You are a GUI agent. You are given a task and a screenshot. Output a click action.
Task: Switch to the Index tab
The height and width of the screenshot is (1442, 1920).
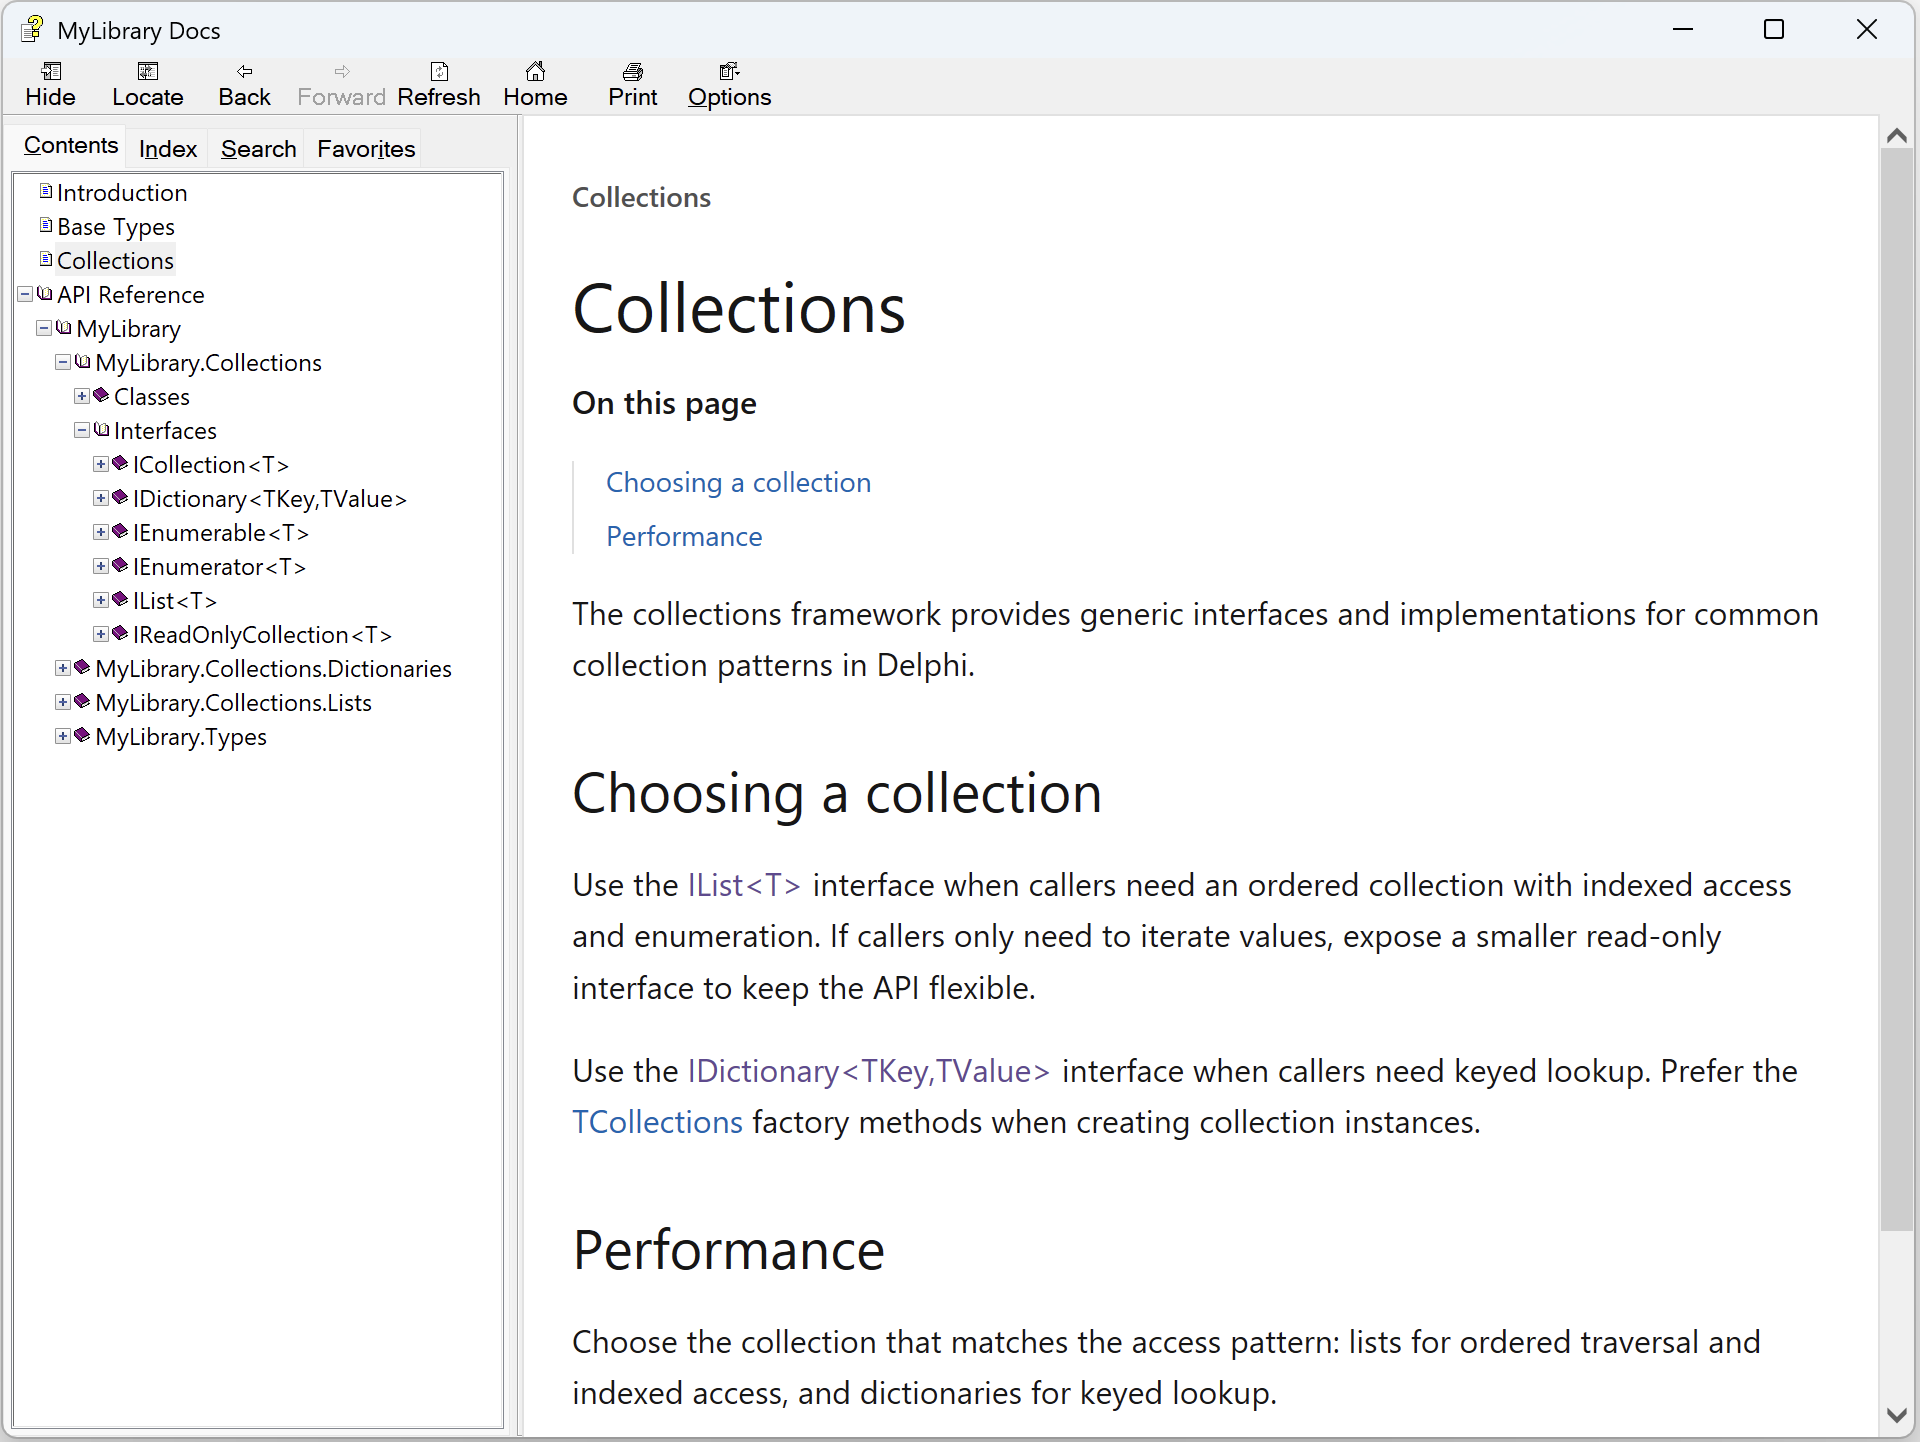click(x=168, y=149)
